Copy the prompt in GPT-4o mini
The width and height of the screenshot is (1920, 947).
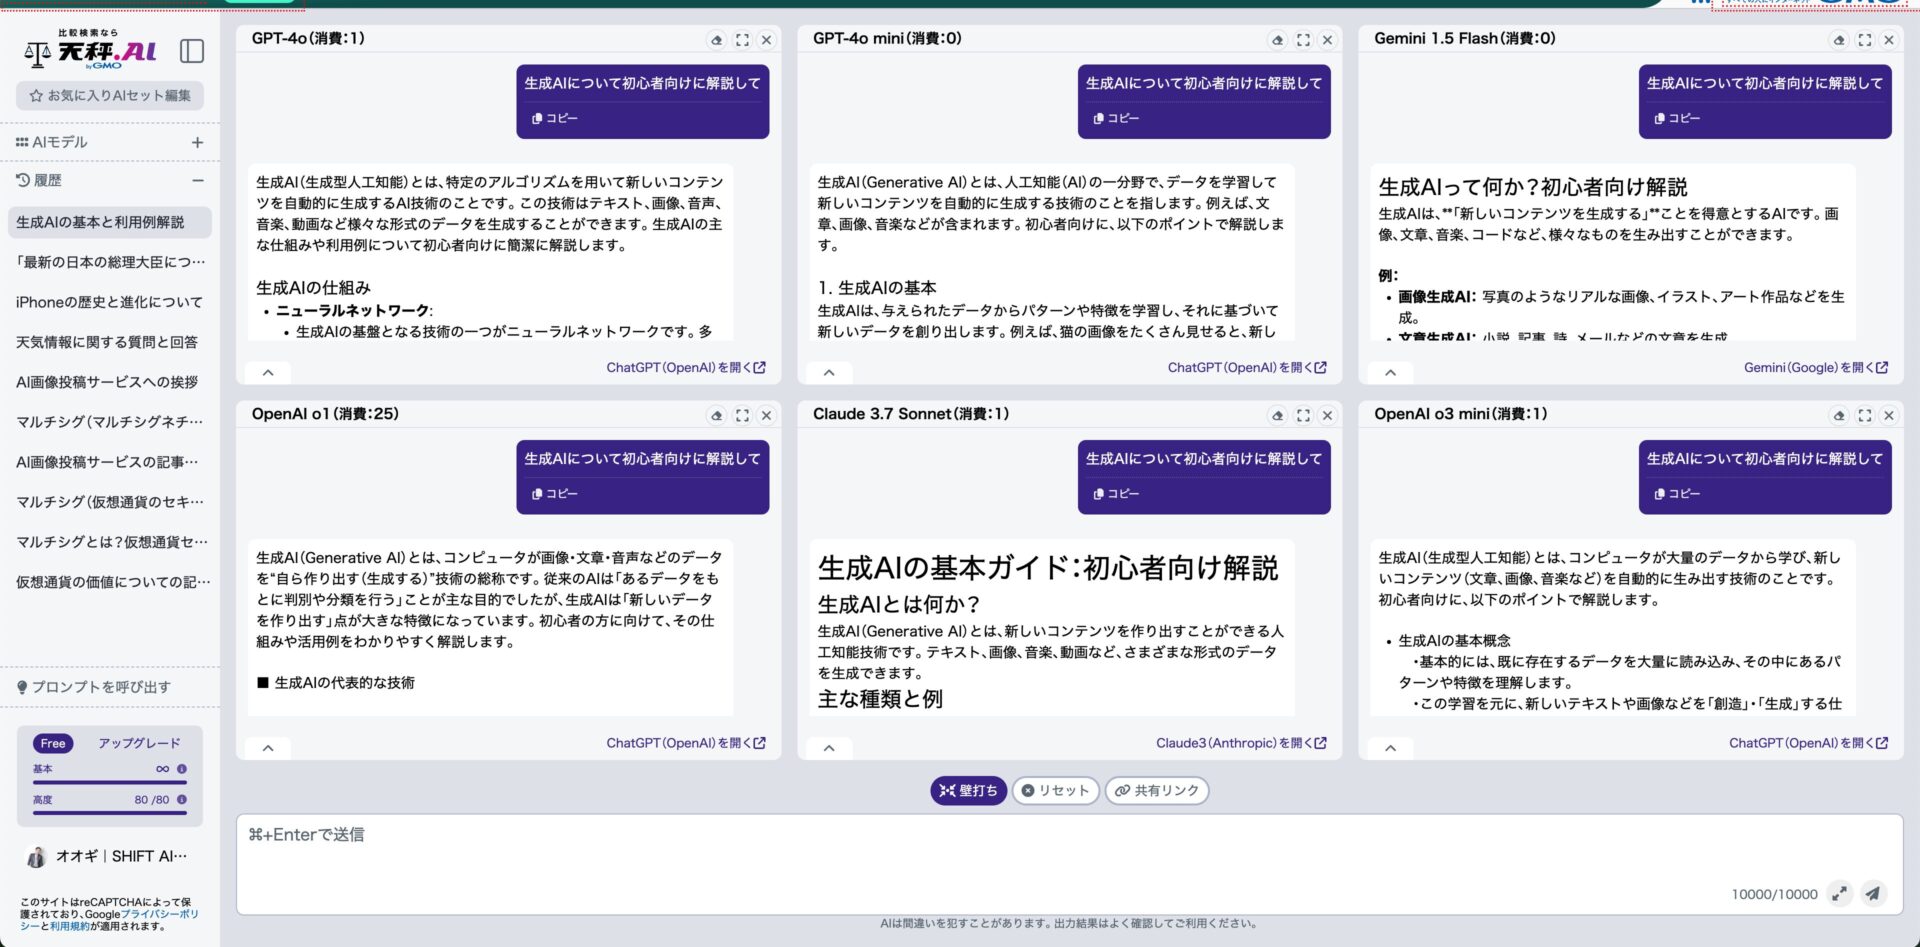(x=1116, y=118)
